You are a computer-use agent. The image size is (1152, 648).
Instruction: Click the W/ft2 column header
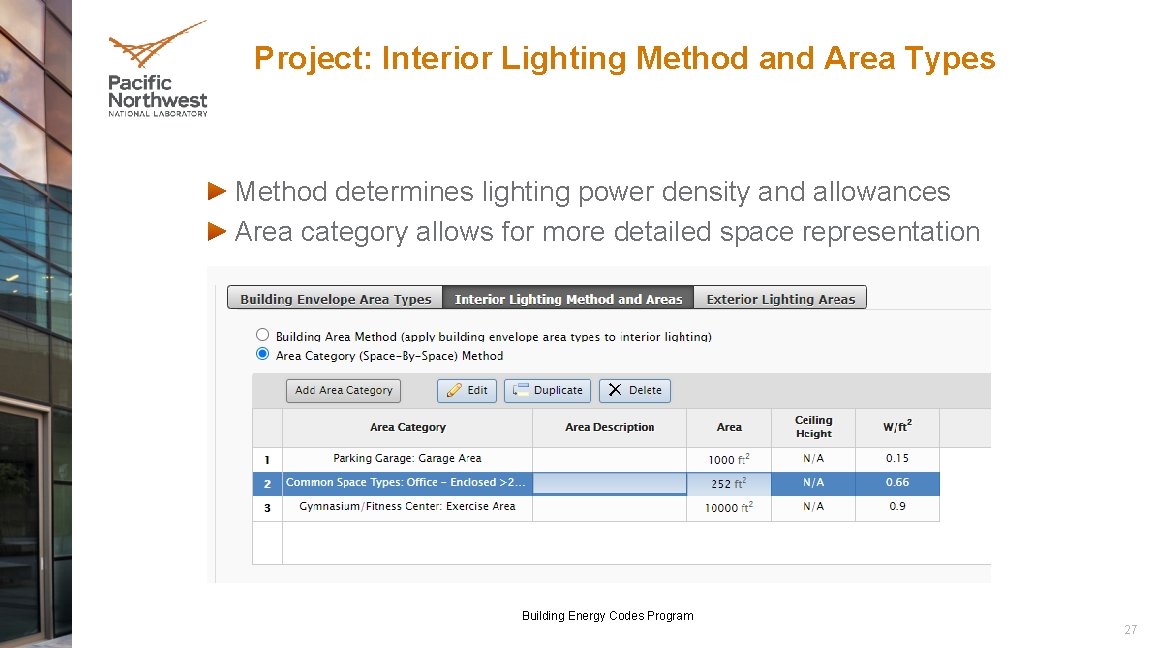tap(897, 427)
